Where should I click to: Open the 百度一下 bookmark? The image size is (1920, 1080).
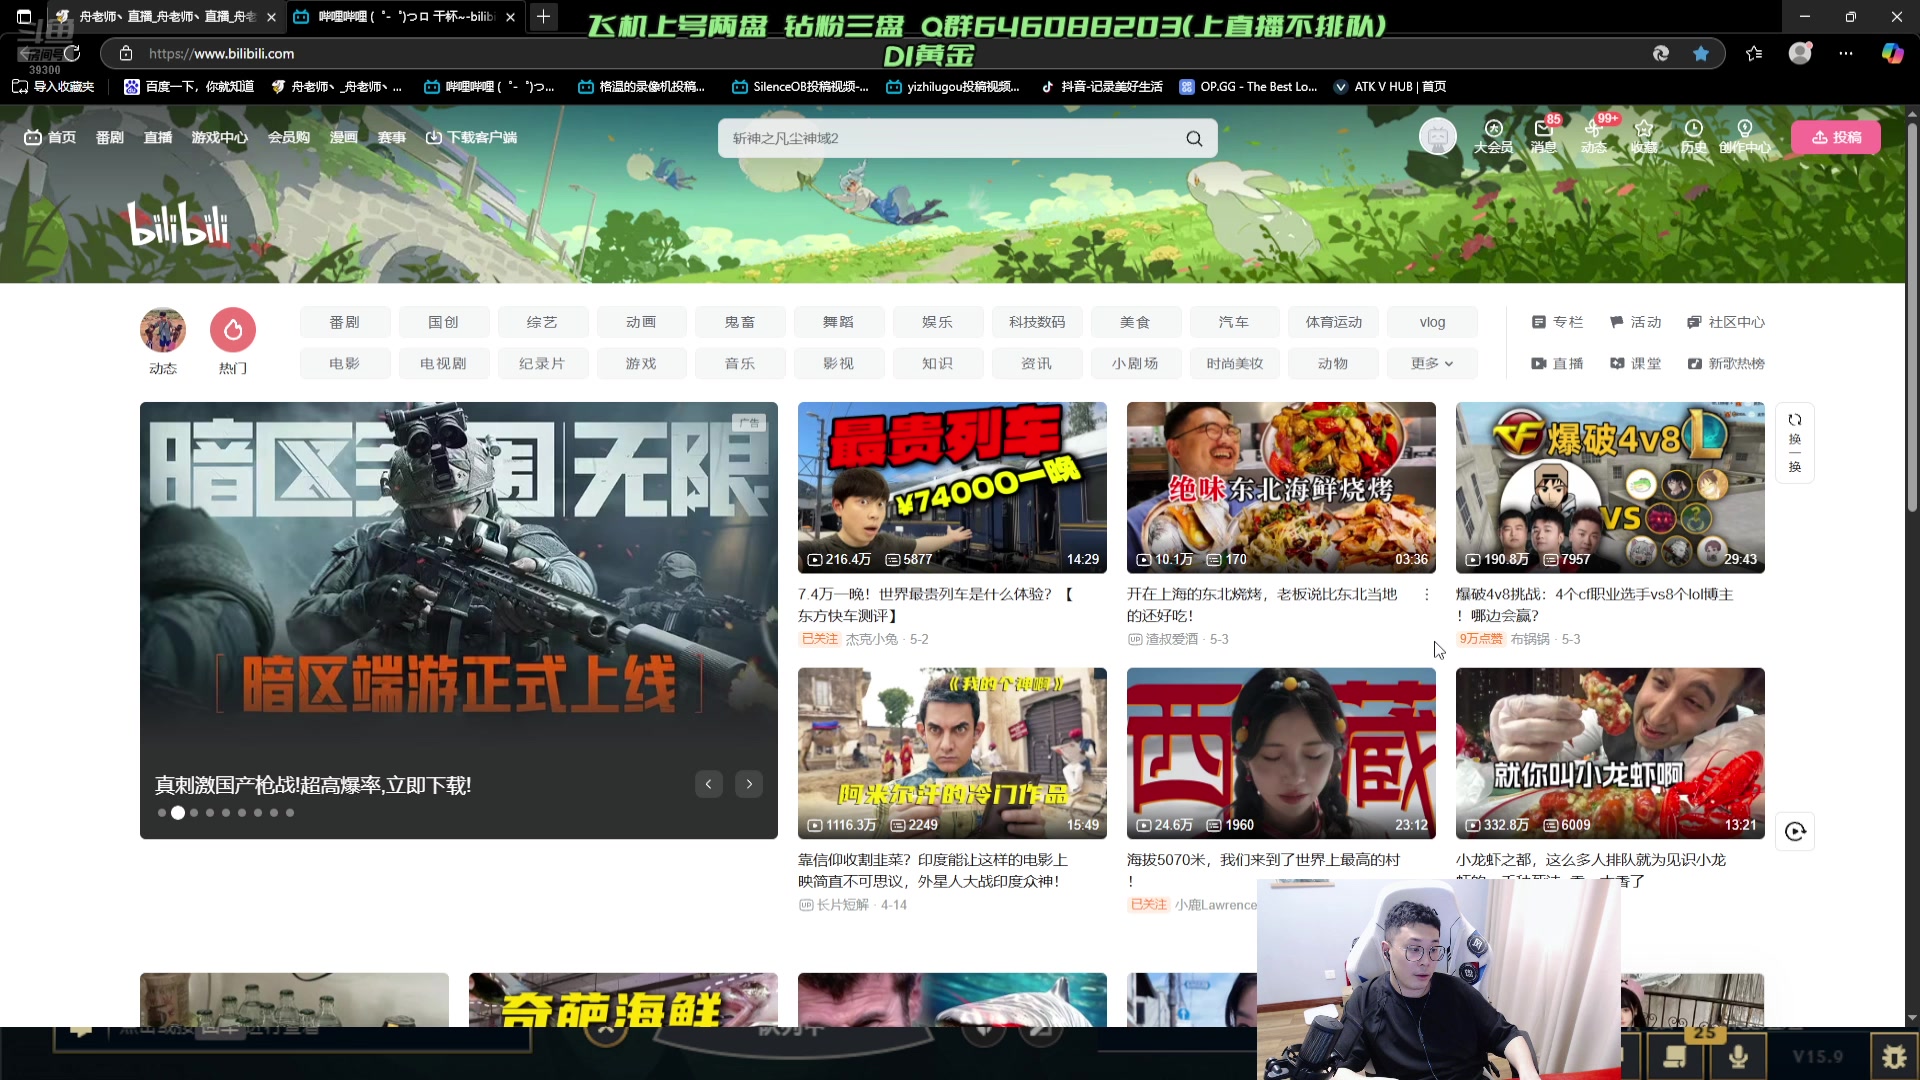pos(189,87)
